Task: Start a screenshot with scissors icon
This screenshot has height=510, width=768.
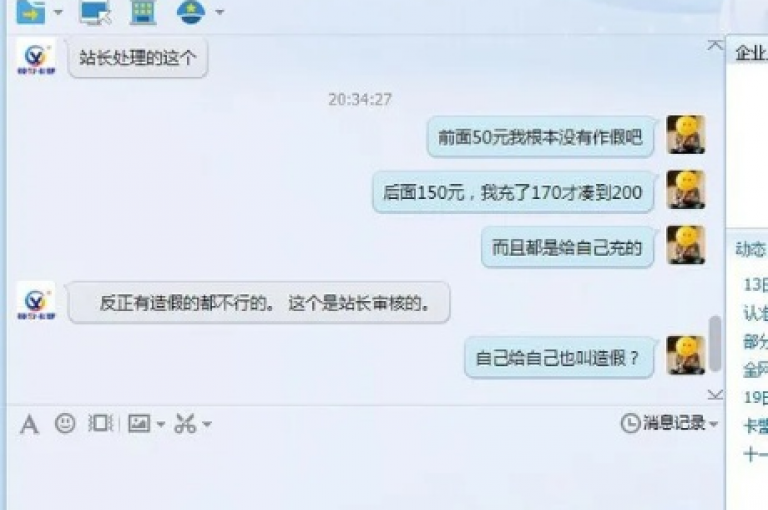Action: click(185, 424)
